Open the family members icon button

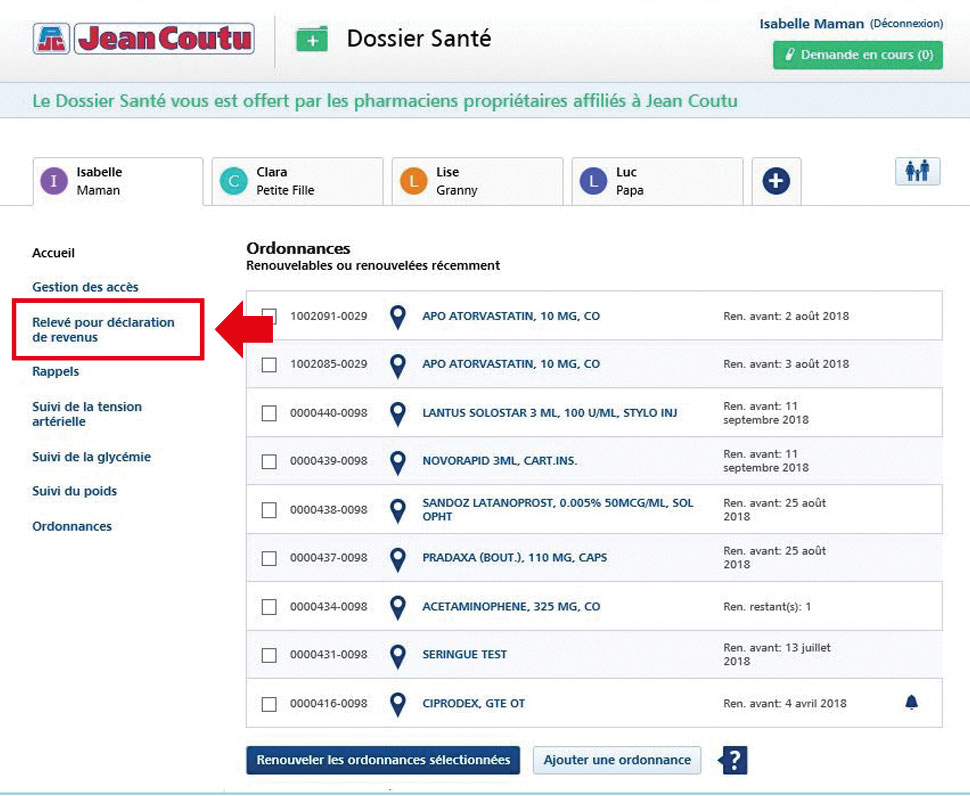[x=917, y=171]
